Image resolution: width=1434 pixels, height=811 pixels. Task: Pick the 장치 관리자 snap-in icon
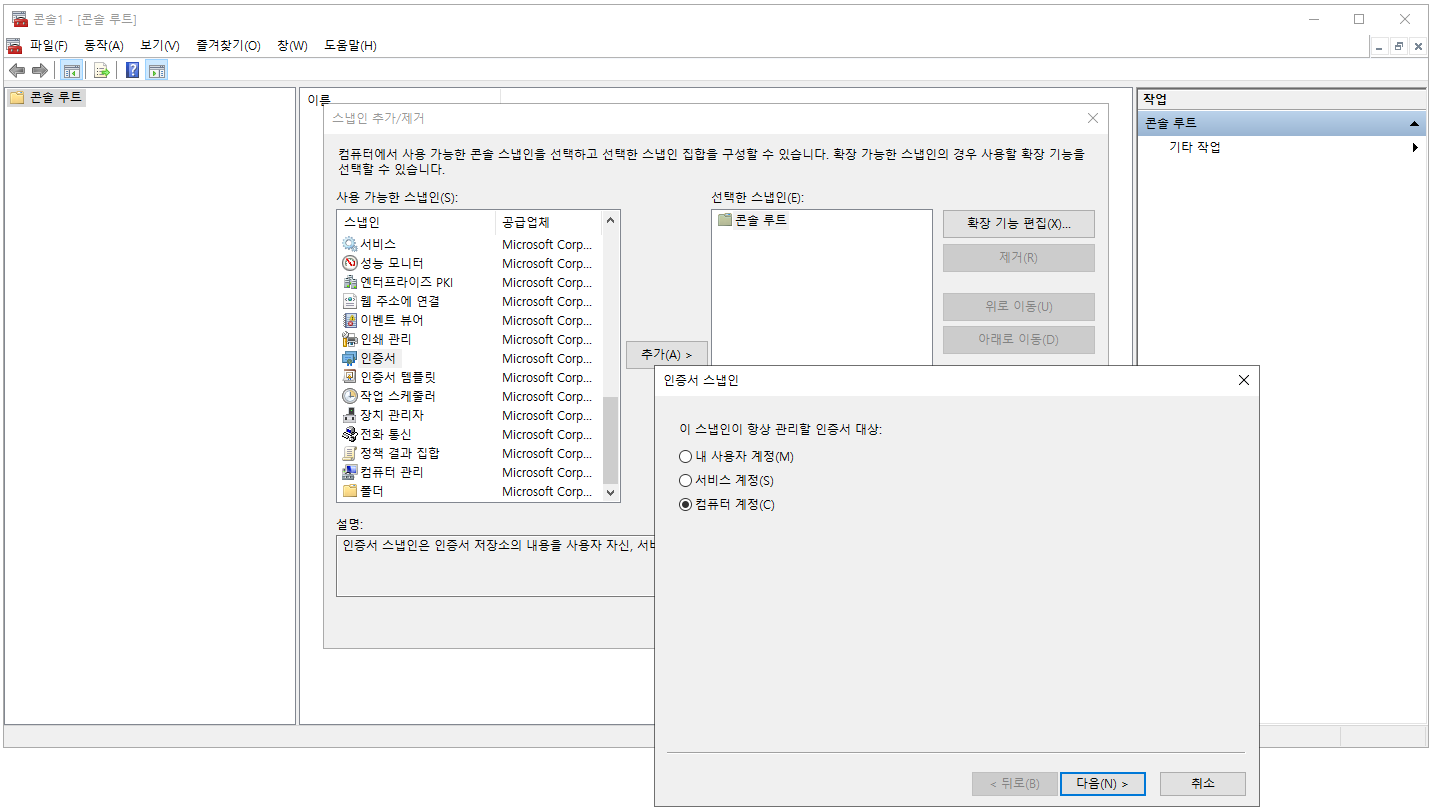pyautogui.click(x=350, y=415)
